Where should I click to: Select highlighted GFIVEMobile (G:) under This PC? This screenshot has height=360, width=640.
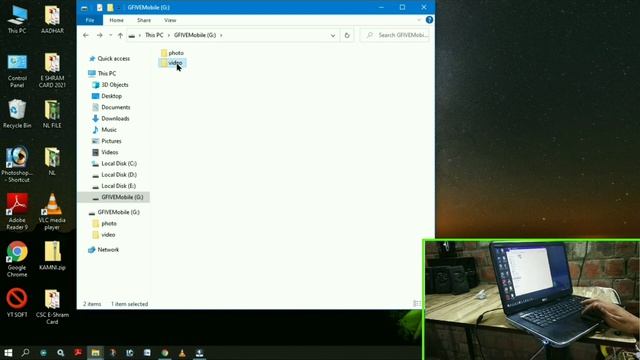click(113, 197)
